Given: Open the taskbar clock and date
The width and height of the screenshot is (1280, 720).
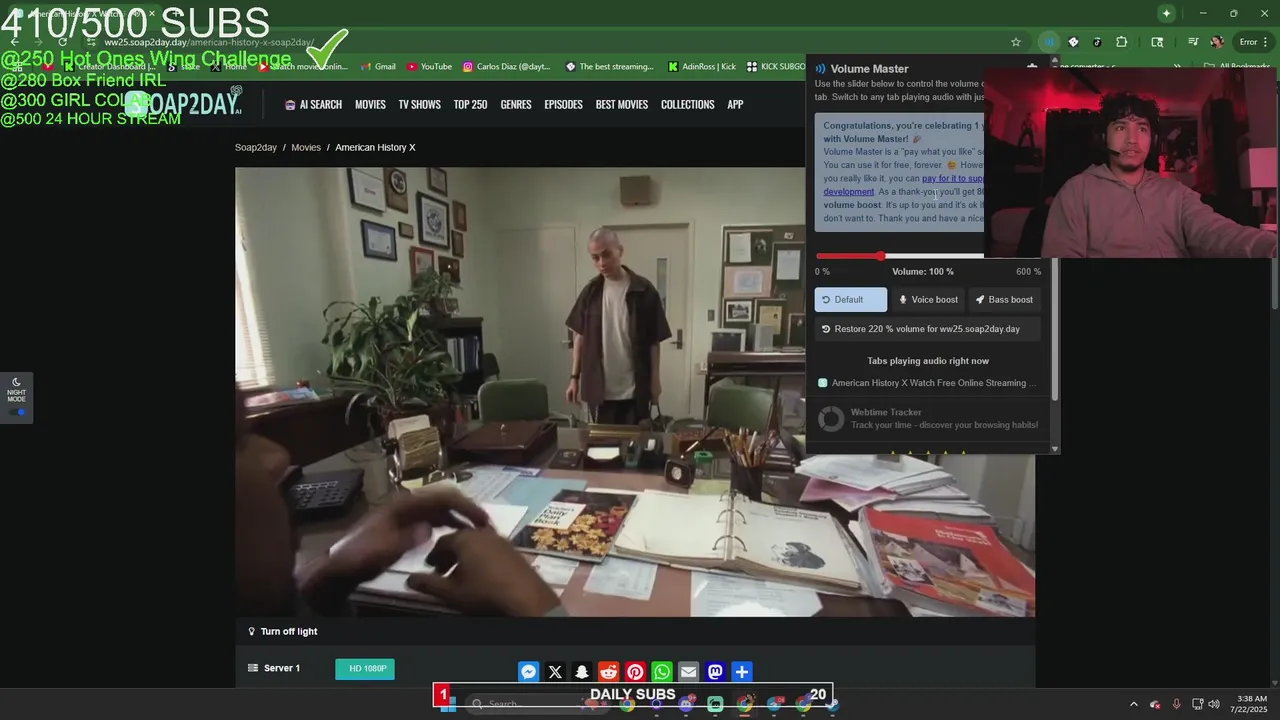Looking at the screenshot, I should click(x=1250, y=704).
